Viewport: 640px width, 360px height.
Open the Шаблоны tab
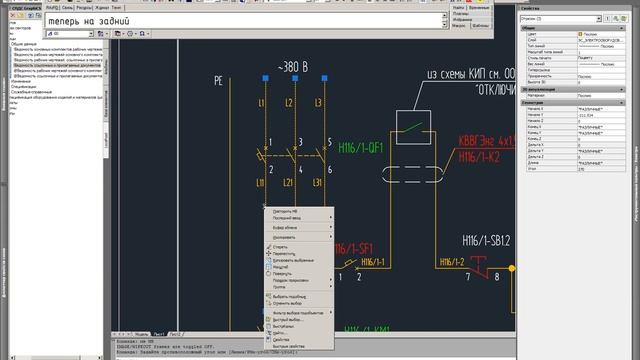tap(480, 26)
